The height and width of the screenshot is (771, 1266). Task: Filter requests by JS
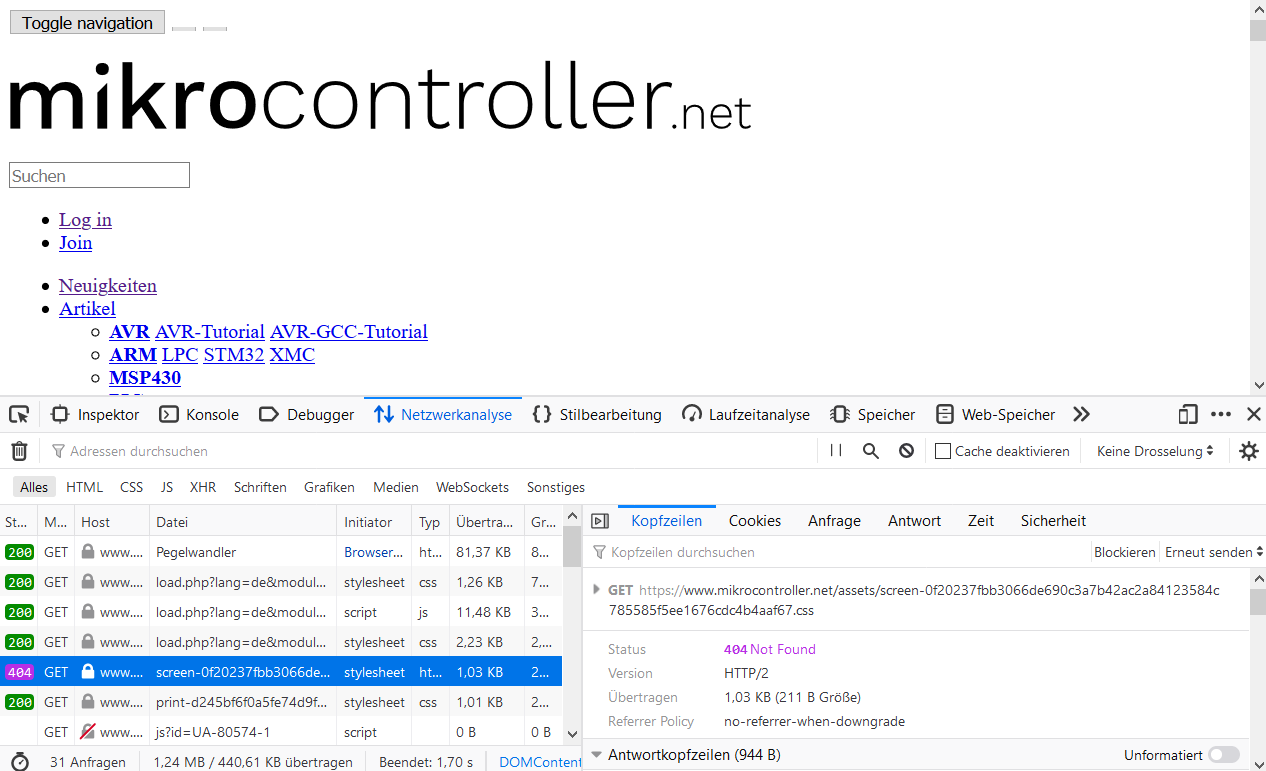(167, 487)
